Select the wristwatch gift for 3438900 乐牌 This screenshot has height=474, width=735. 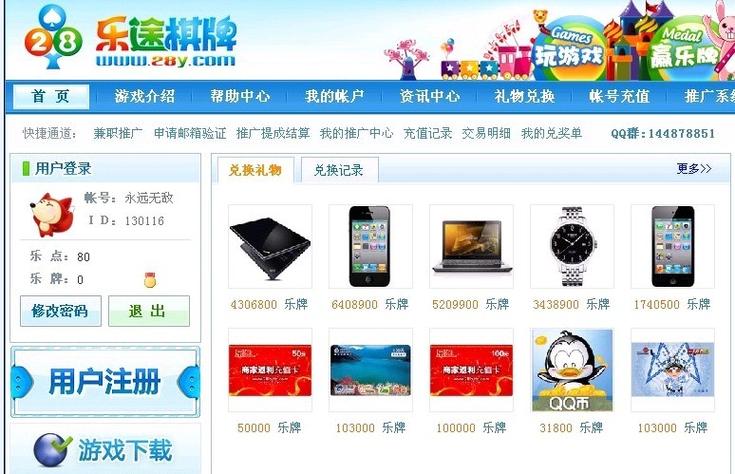572,246
